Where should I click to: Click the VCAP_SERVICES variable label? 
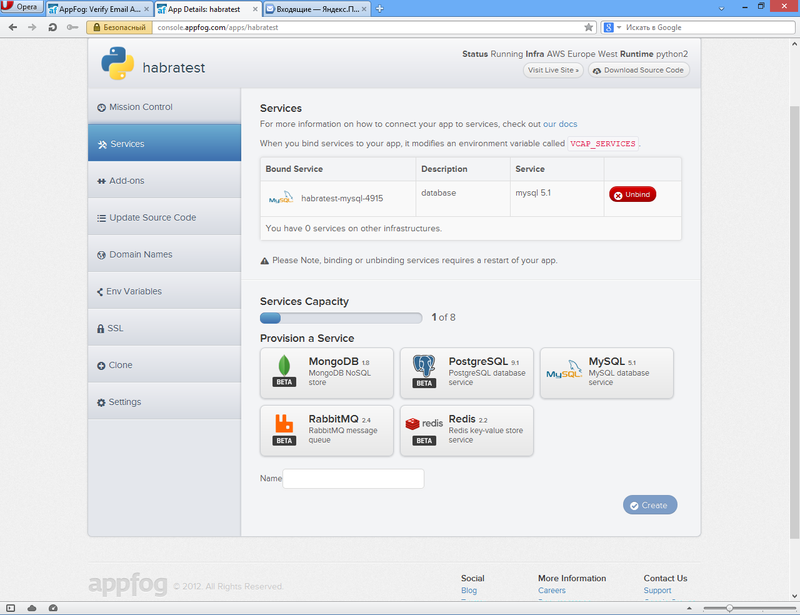603,144
